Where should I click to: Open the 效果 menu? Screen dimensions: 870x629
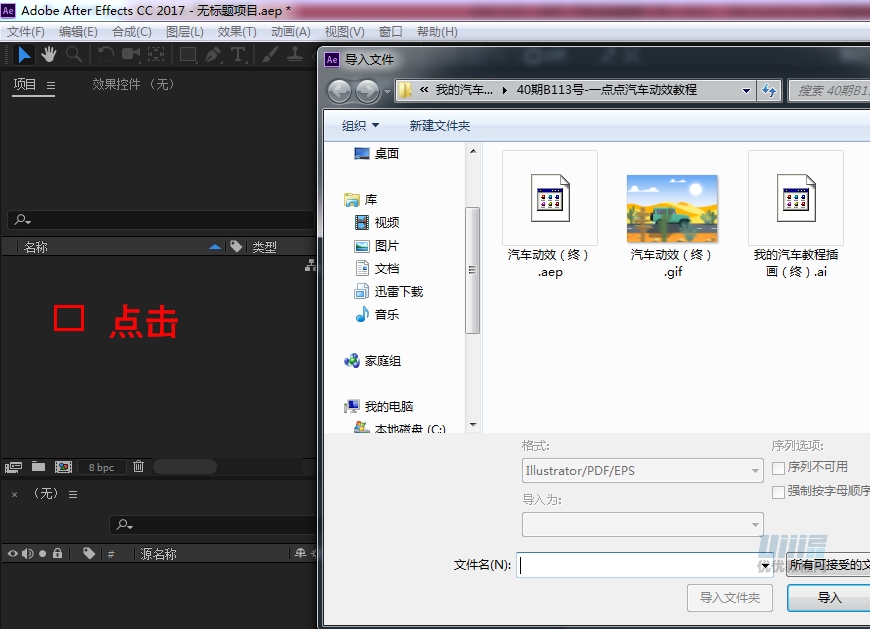pyautogui.click(x=237, y=31)
